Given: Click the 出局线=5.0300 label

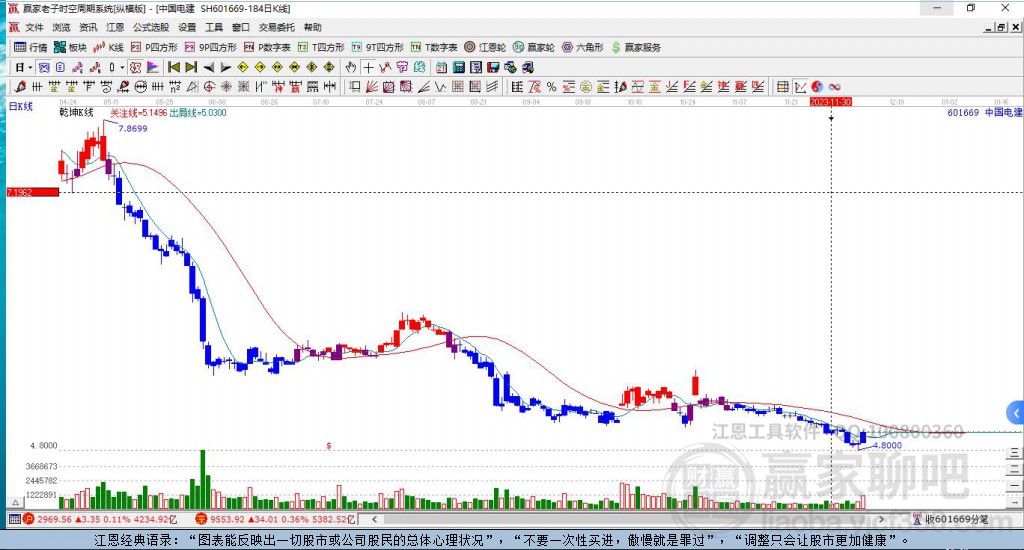Looking at the screenshot, I should [198, 113].
